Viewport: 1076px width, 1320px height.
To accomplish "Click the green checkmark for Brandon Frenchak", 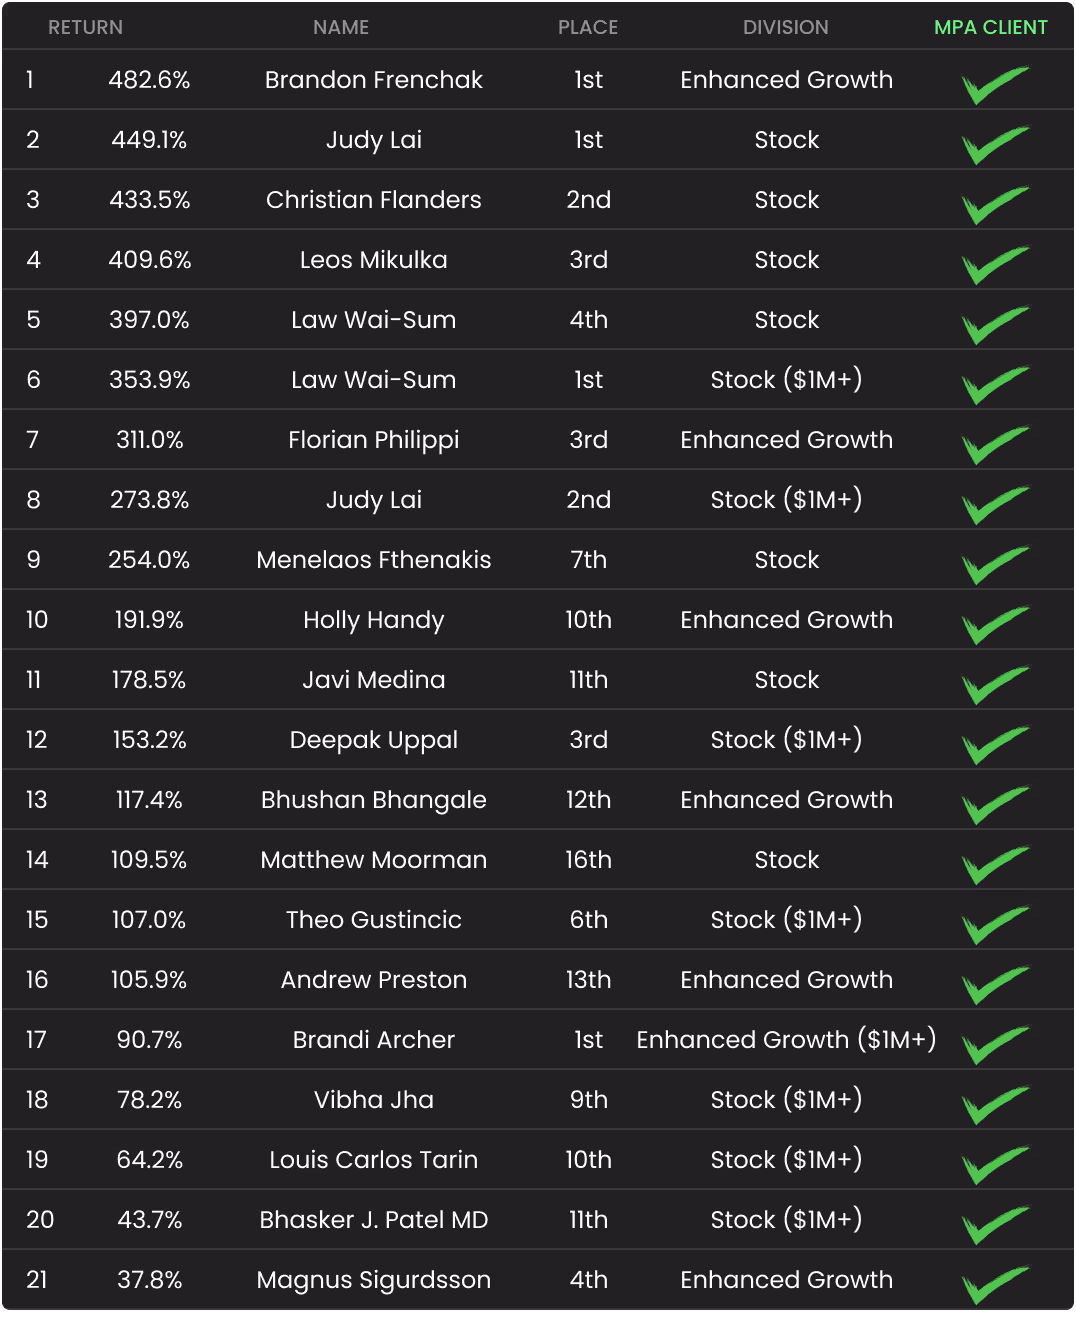I will coord(994,85).
